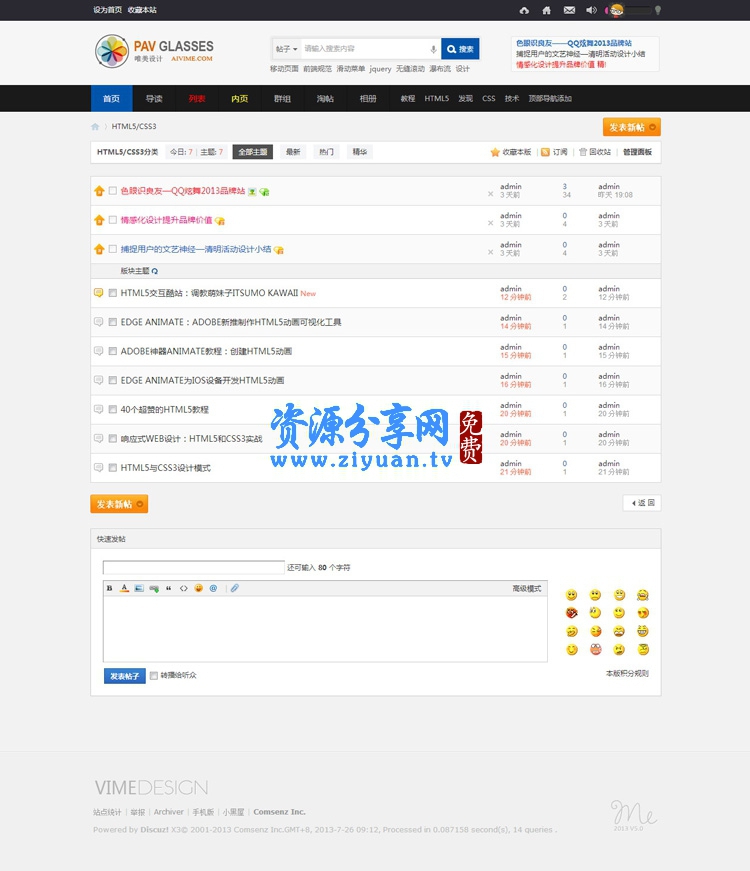Click the top orange 发表新帖 button

pos(632,127)
